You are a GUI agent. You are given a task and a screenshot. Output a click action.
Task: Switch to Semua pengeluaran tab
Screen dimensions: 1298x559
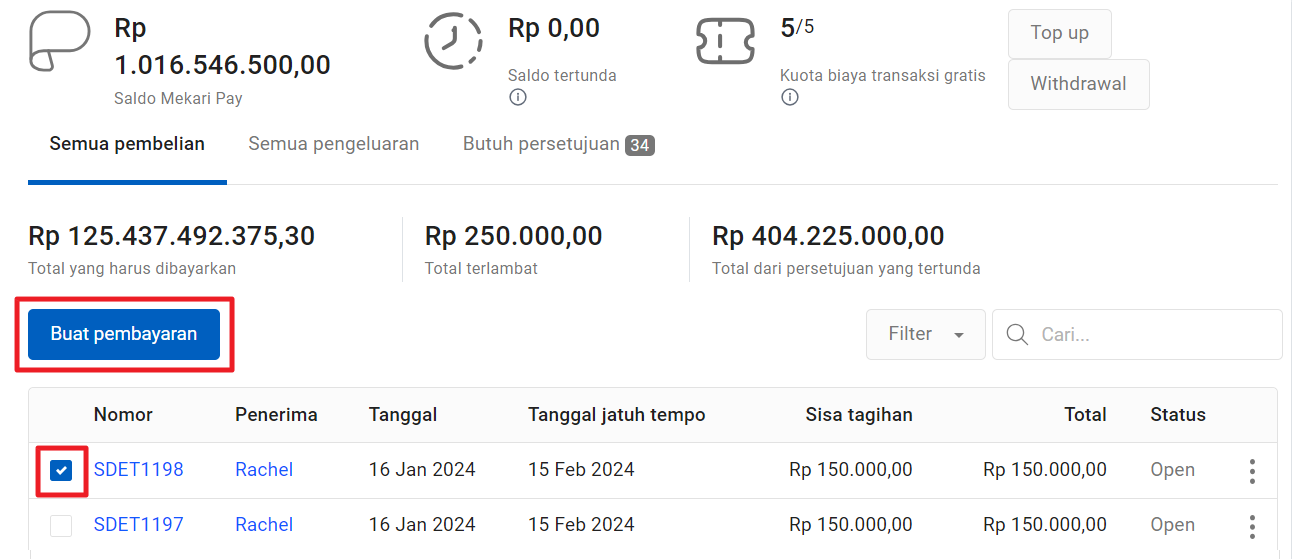coord(334,144)
